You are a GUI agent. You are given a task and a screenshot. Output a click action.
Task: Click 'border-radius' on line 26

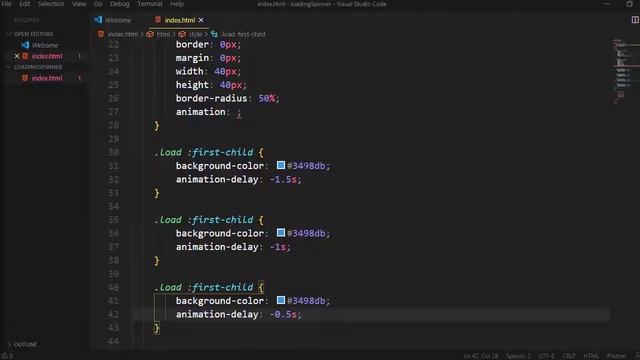211,98
